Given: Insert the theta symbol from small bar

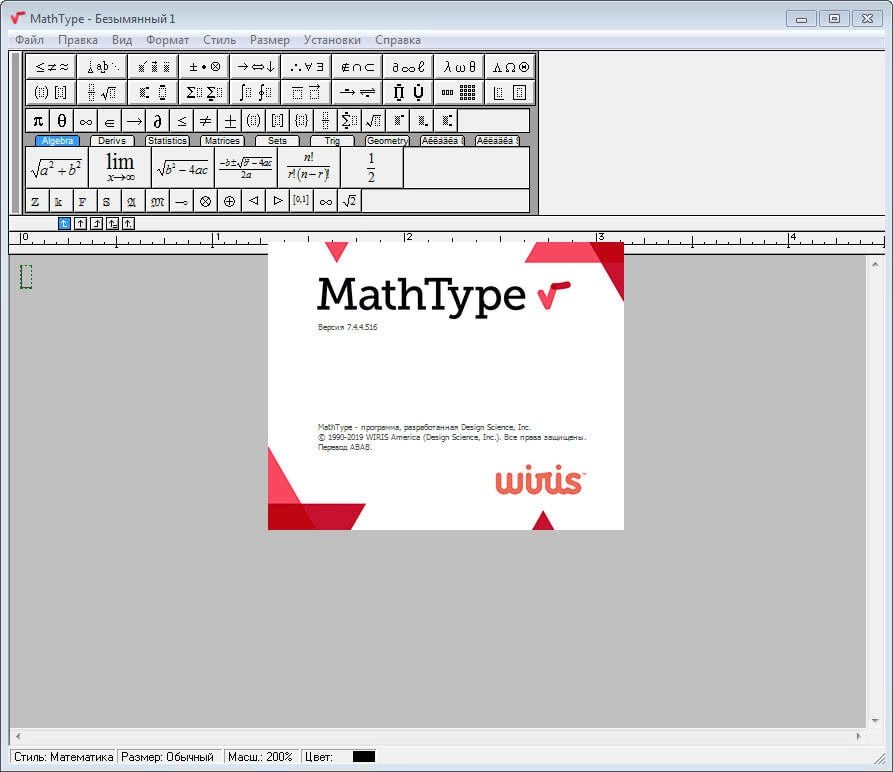Looking at the screenshot, I should coord(62,121).
